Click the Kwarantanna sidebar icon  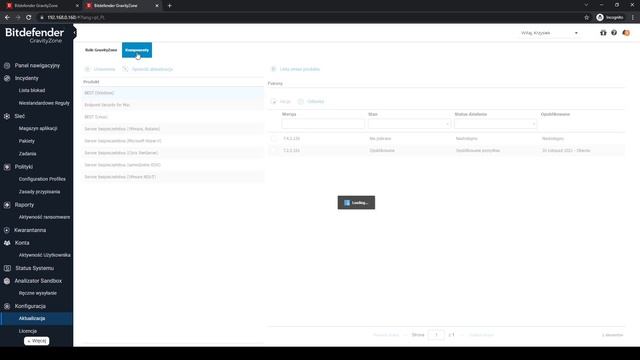[x=7, y=230]
